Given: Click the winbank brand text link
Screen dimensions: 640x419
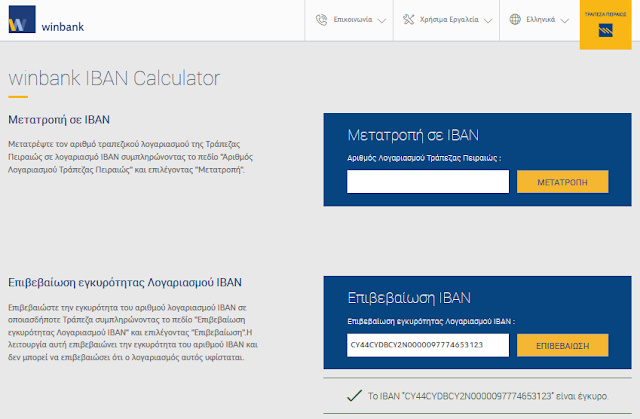Looking at the screenshot, I should point(62,27).
